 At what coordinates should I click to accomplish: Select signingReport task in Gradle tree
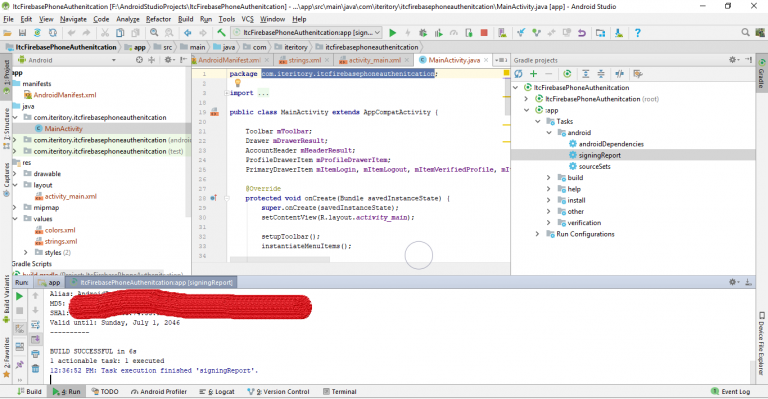[600, 155]
